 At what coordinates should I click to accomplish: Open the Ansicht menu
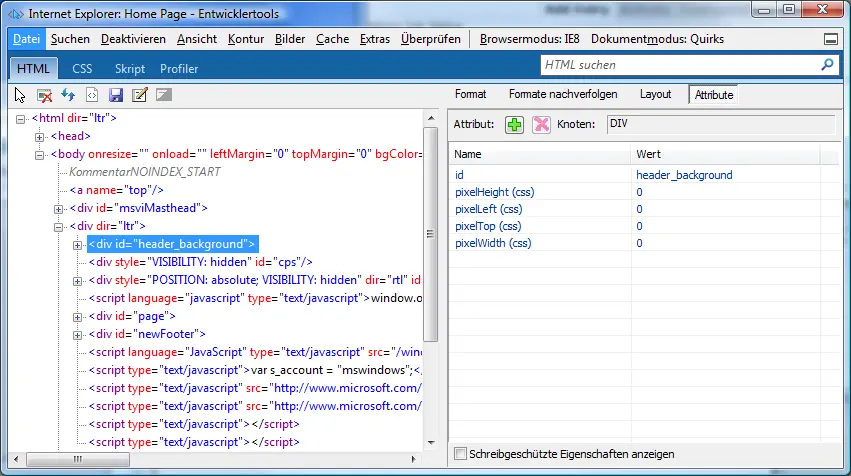click(196, 39)
